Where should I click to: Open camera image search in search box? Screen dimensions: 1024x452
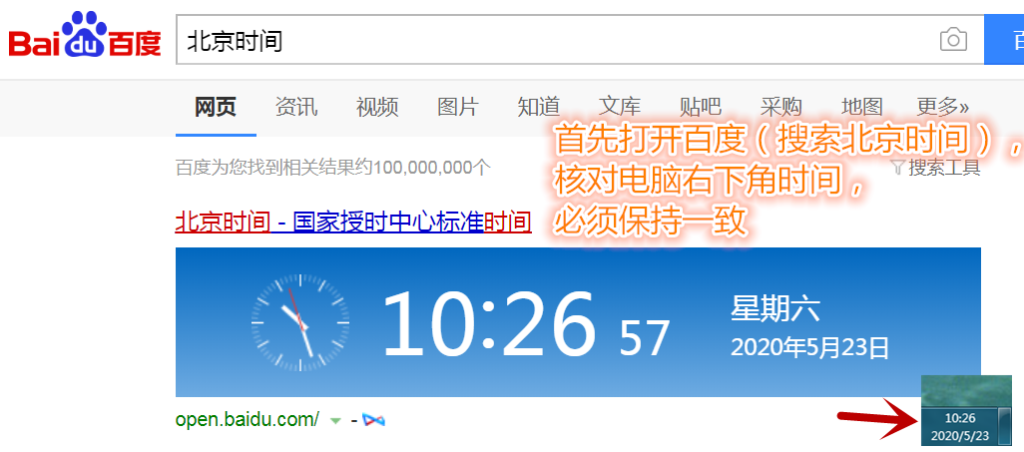[x=953, y=40]
